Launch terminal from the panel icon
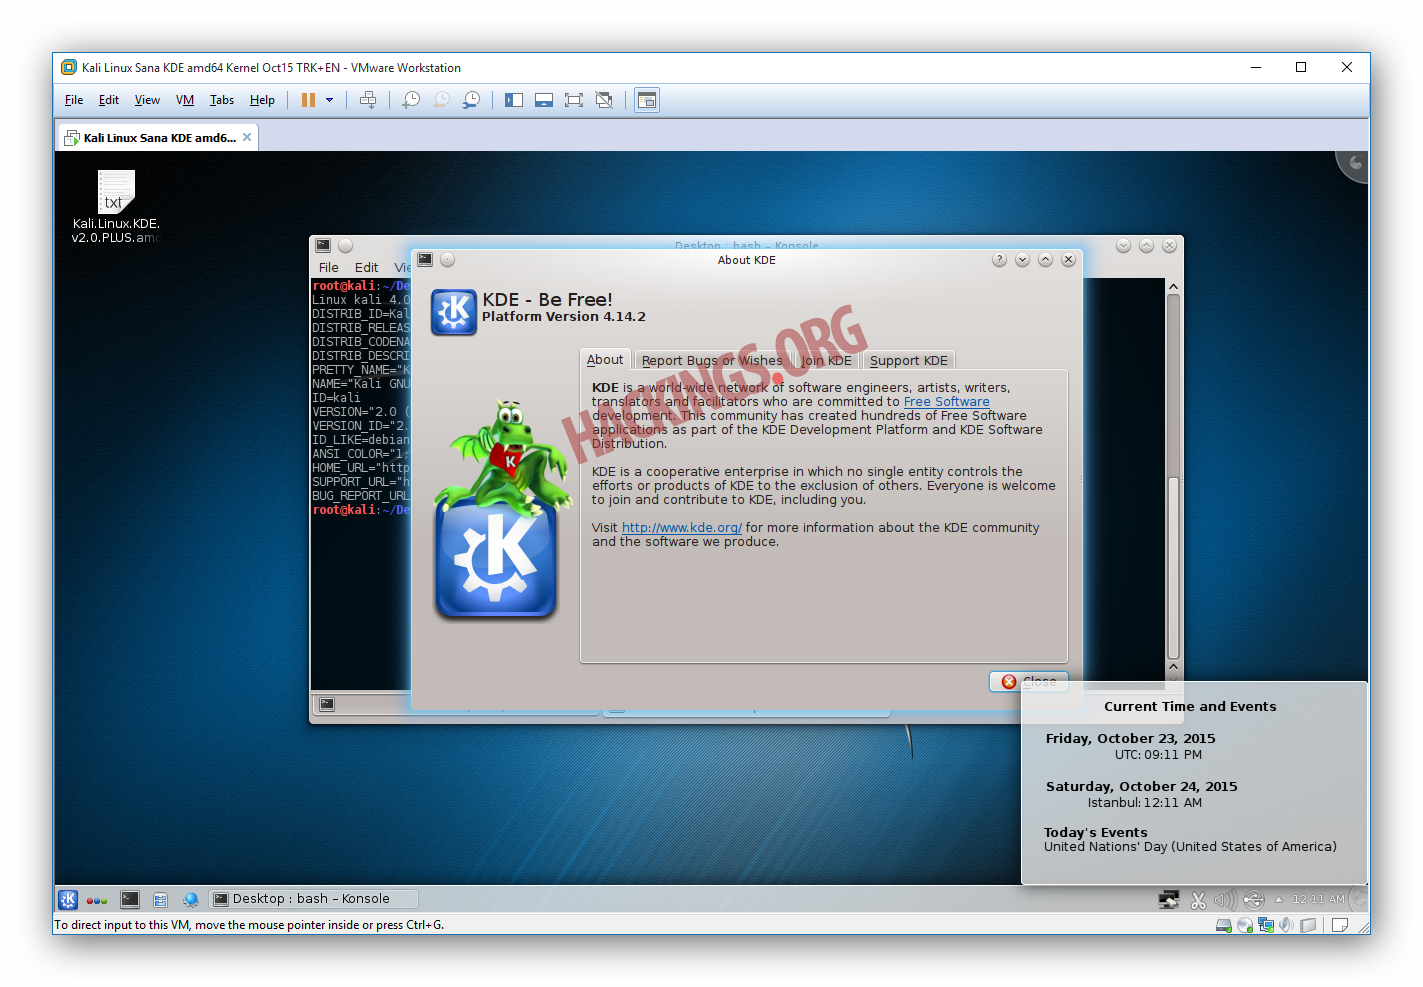 [130, 899]
